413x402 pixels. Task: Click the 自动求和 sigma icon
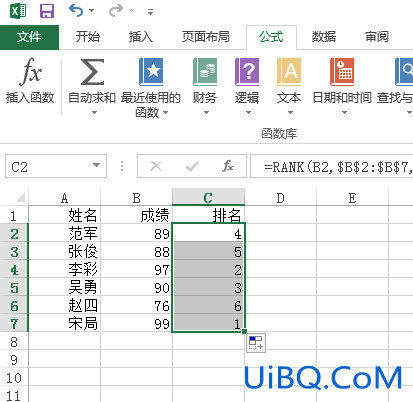click(x=92, y=71)
